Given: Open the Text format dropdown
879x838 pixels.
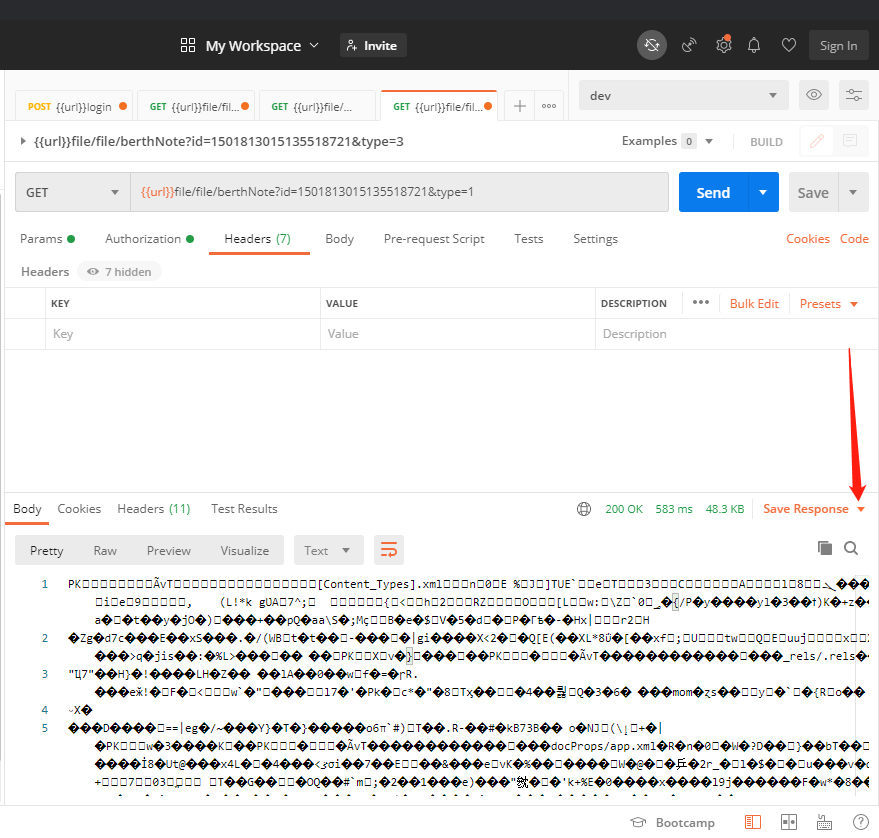Looking at the screenshot, I should pyautogui.click(x=329, y=550).
